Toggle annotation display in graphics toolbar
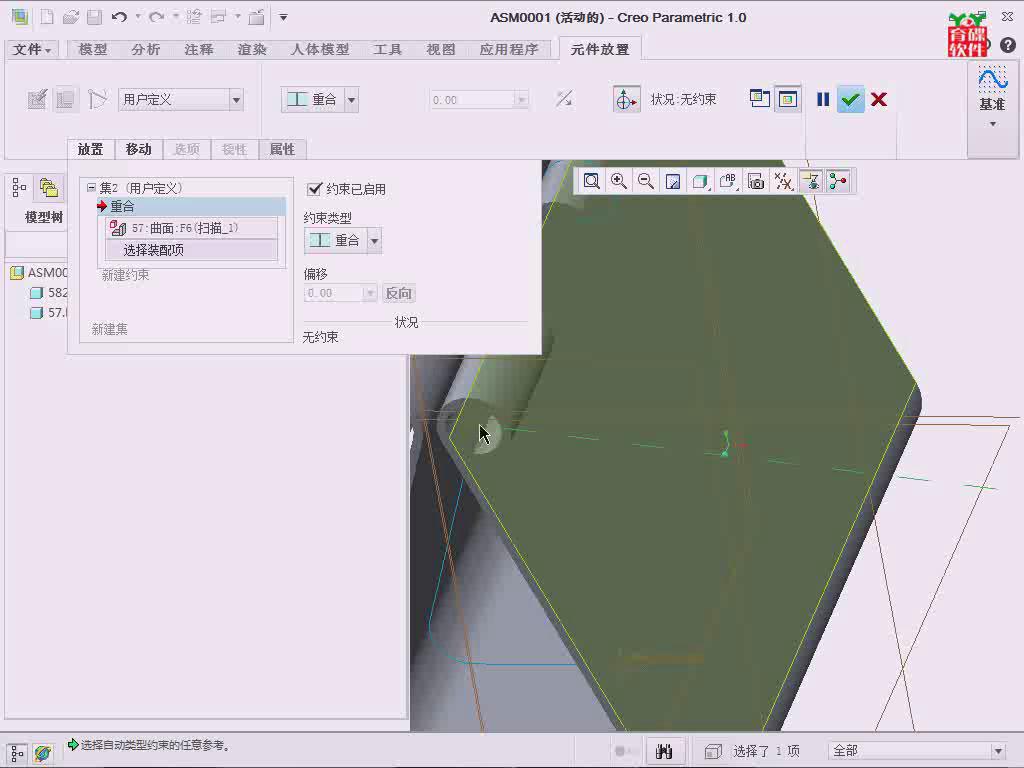 [x=811, y=181]
